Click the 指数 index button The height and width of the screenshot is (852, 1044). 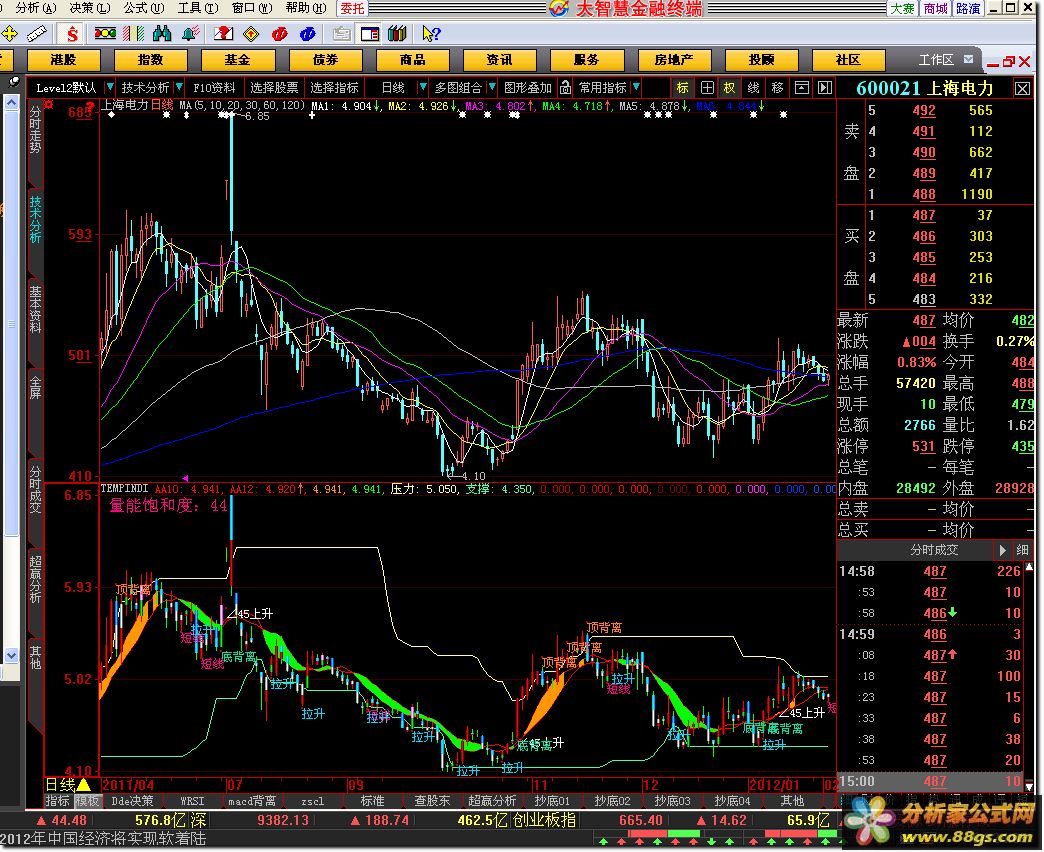click(x=150, y=60)
